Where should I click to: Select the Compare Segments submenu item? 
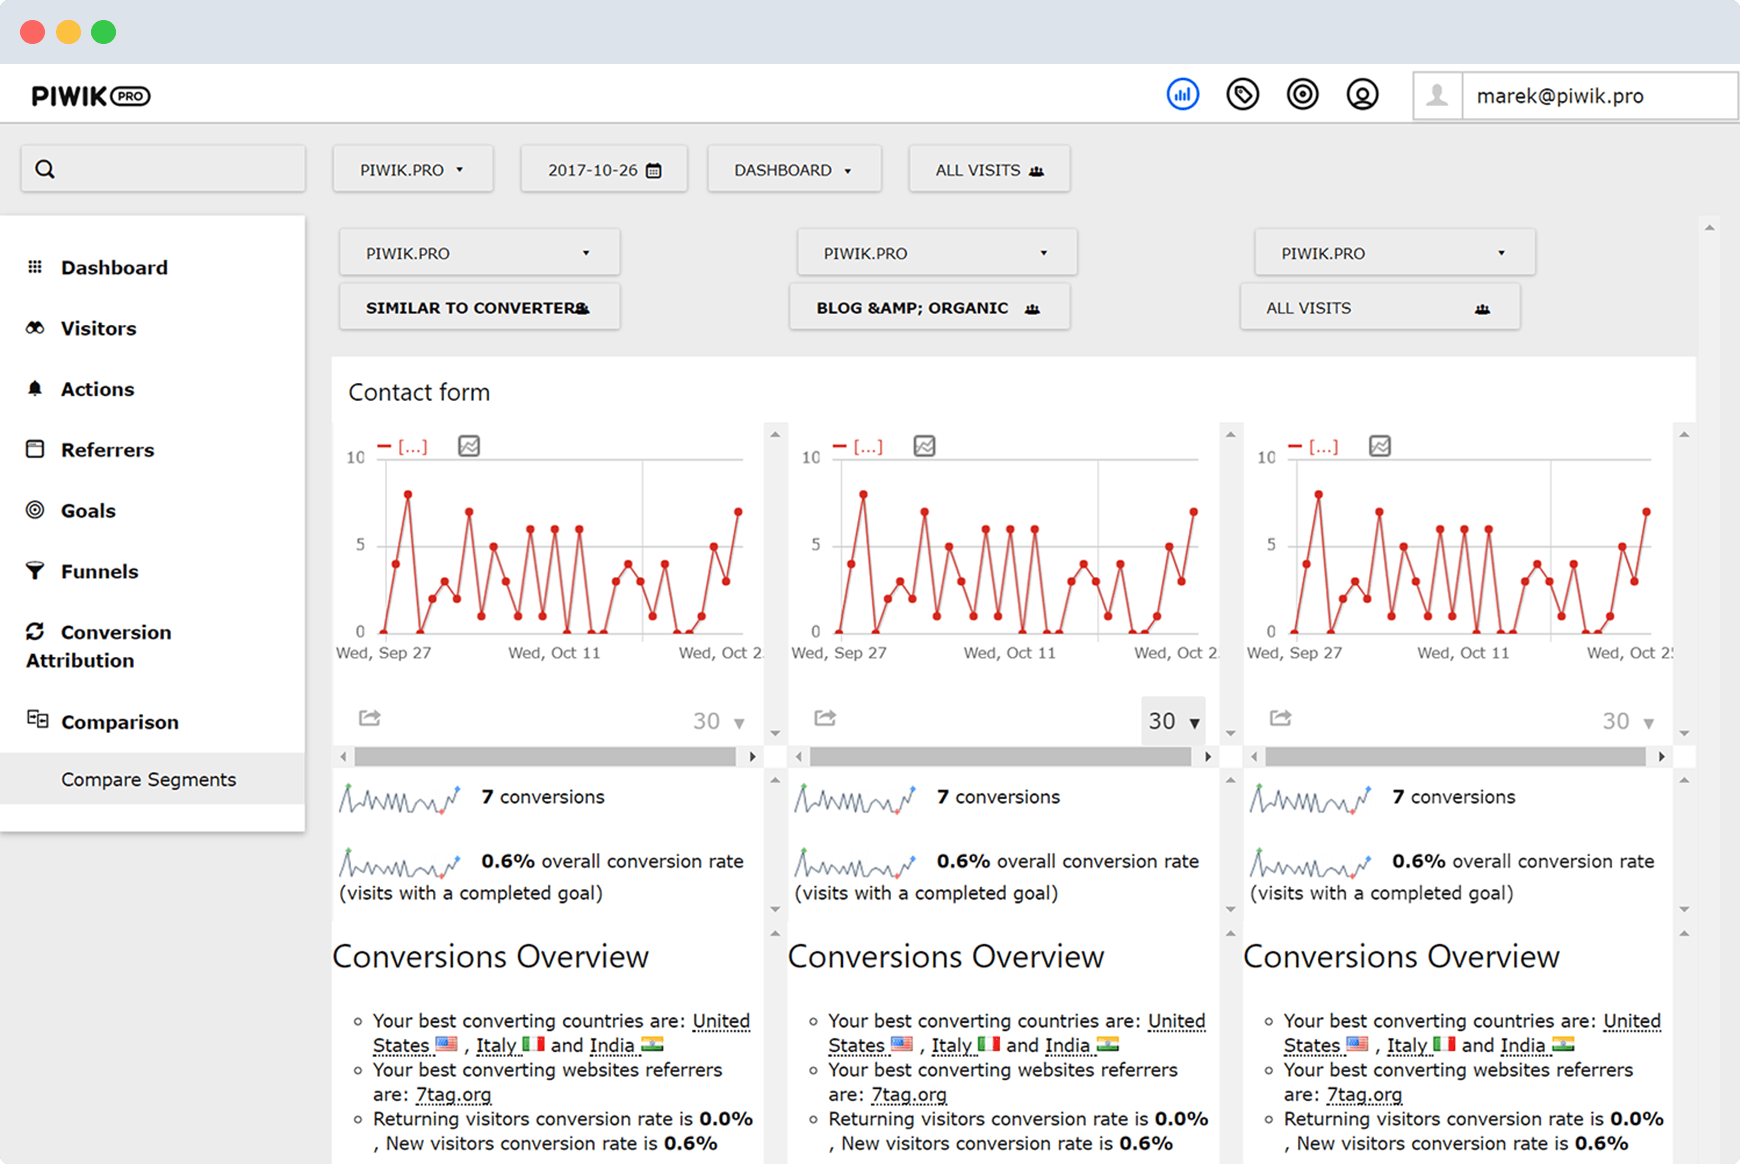pyautogui.click(x=152, y=779)
